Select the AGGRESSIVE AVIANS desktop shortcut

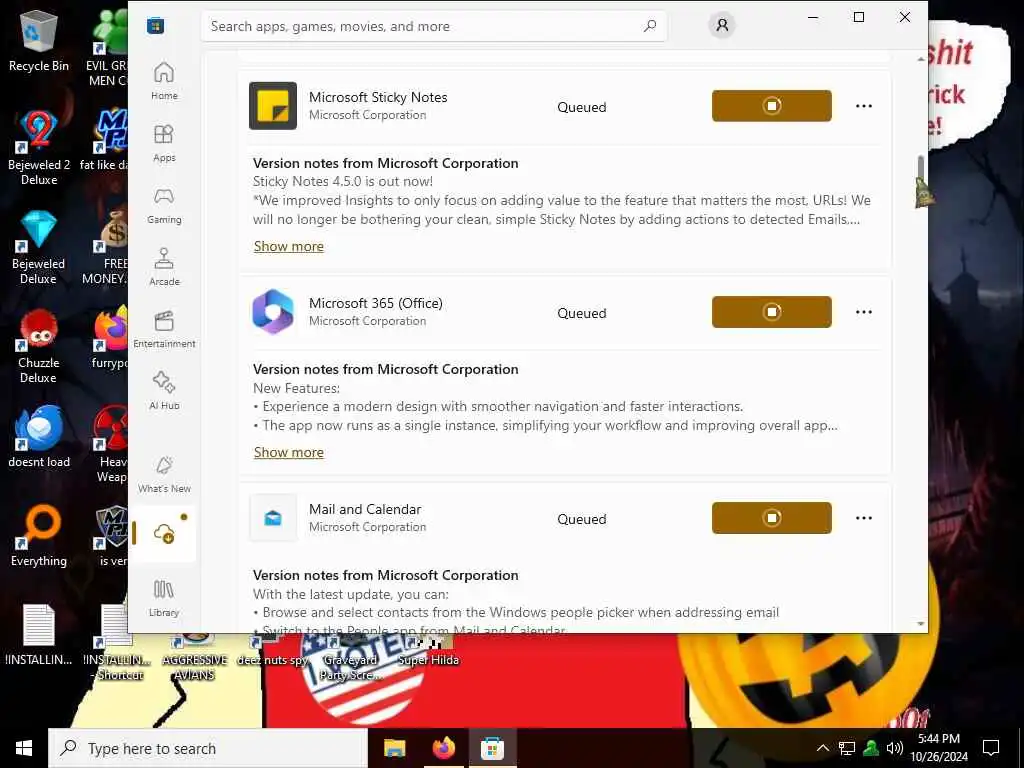[195, 658]
